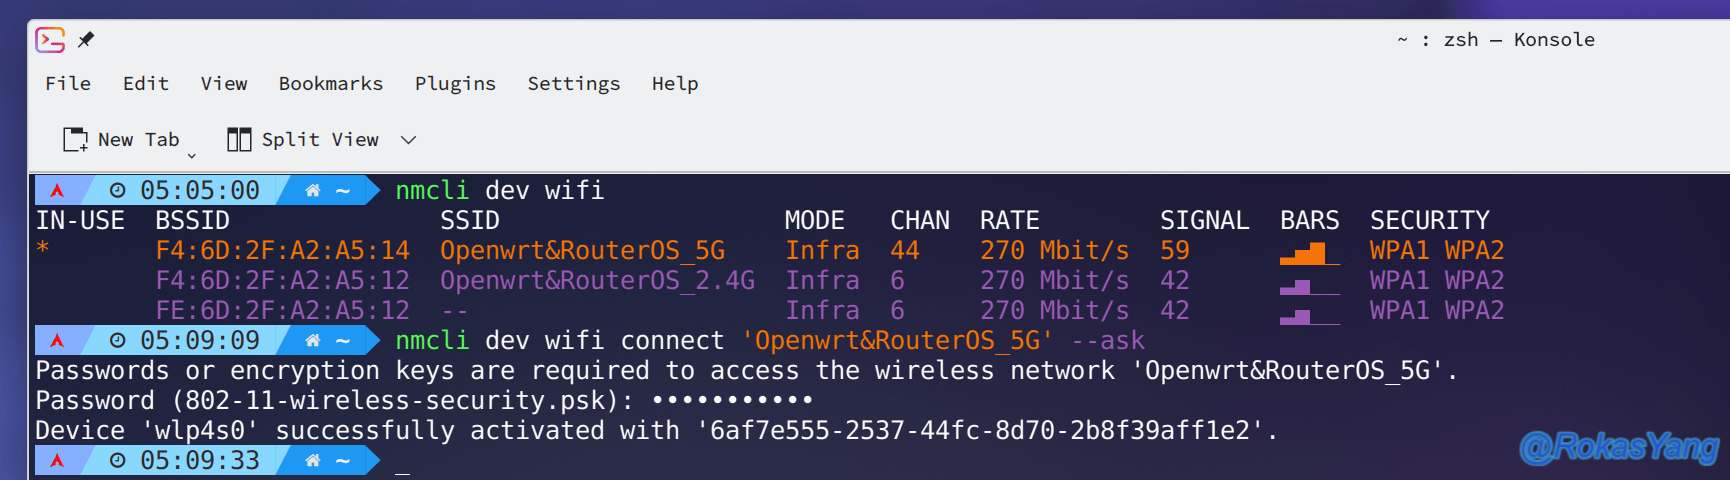Image resolution: width=1730 pixels, height=480 pixels.
Task: Click the clock icon beside 05:09:09
Action: (x=118, y=340)
